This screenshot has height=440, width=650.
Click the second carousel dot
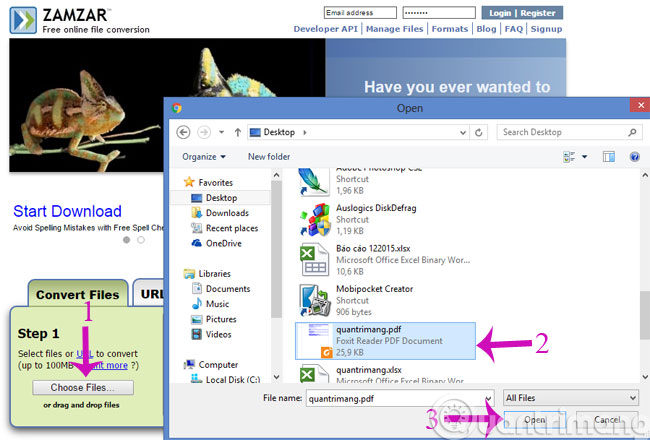pos(141,240)
